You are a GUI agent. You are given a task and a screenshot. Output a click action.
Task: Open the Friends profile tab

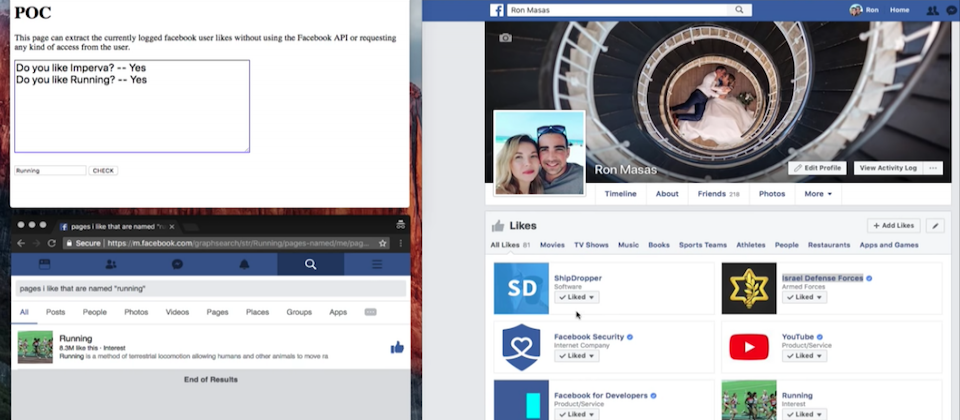click(x=719, y=194)
